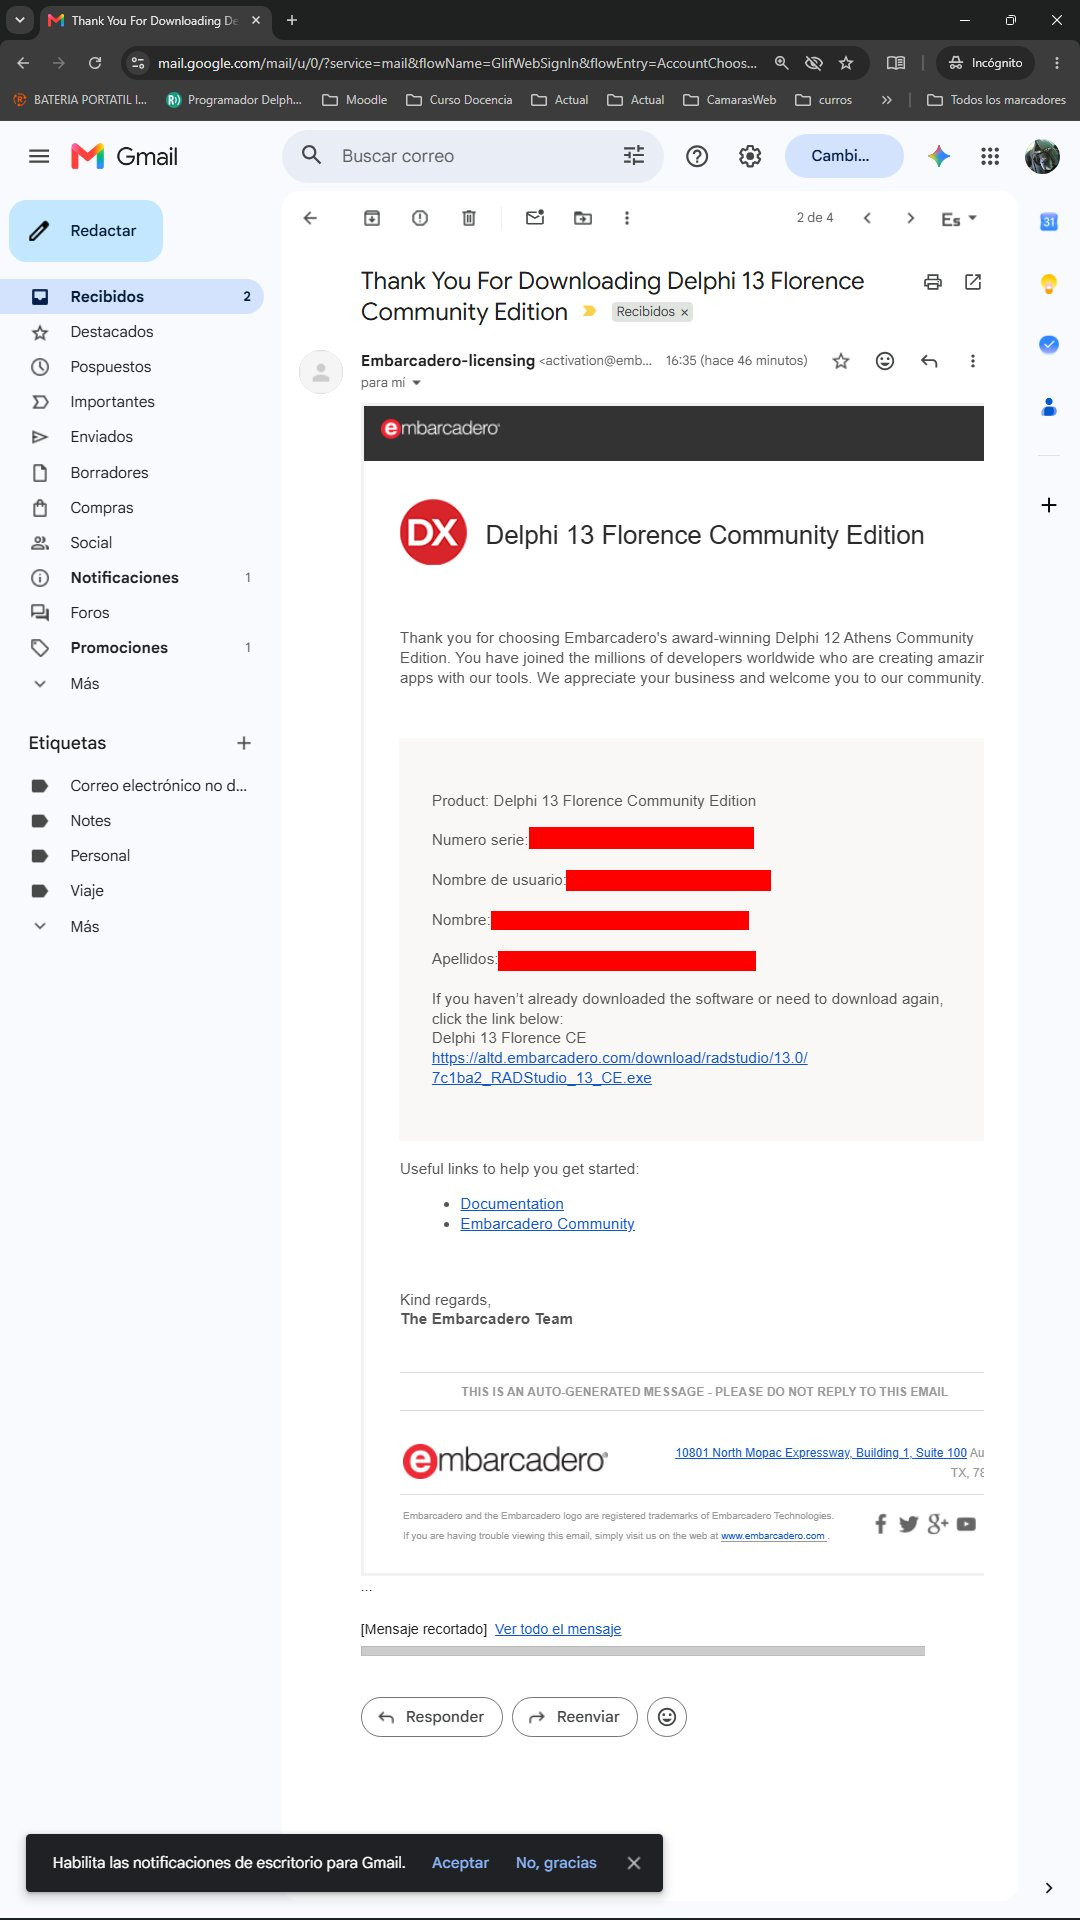This screenshot has height=1920, width=1080.
Task: Open Gmail settings gear
Action: (x=750, y=156)
